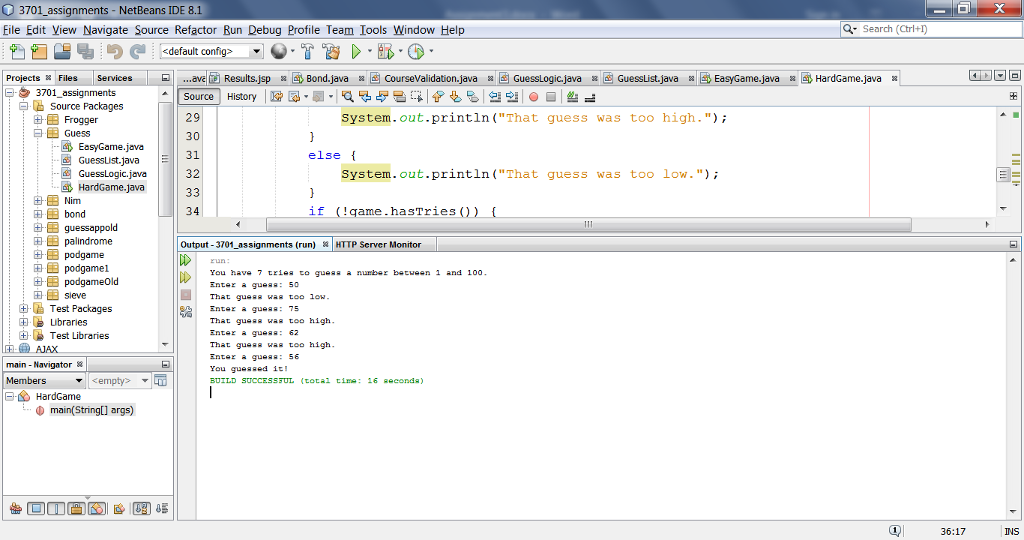The image size is (1024, 540).
Task: Click the Open Project toolbar icon
Action: [x=63, y=52]
